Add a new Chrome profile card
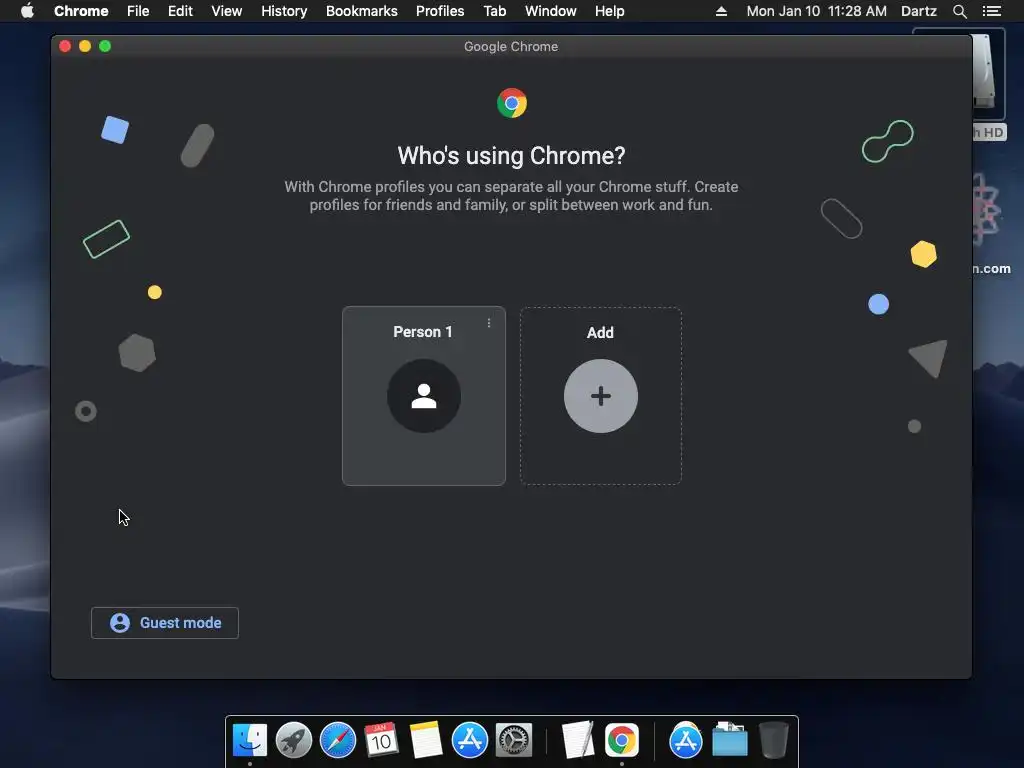1024x768 pixels. tap(601, 396)
